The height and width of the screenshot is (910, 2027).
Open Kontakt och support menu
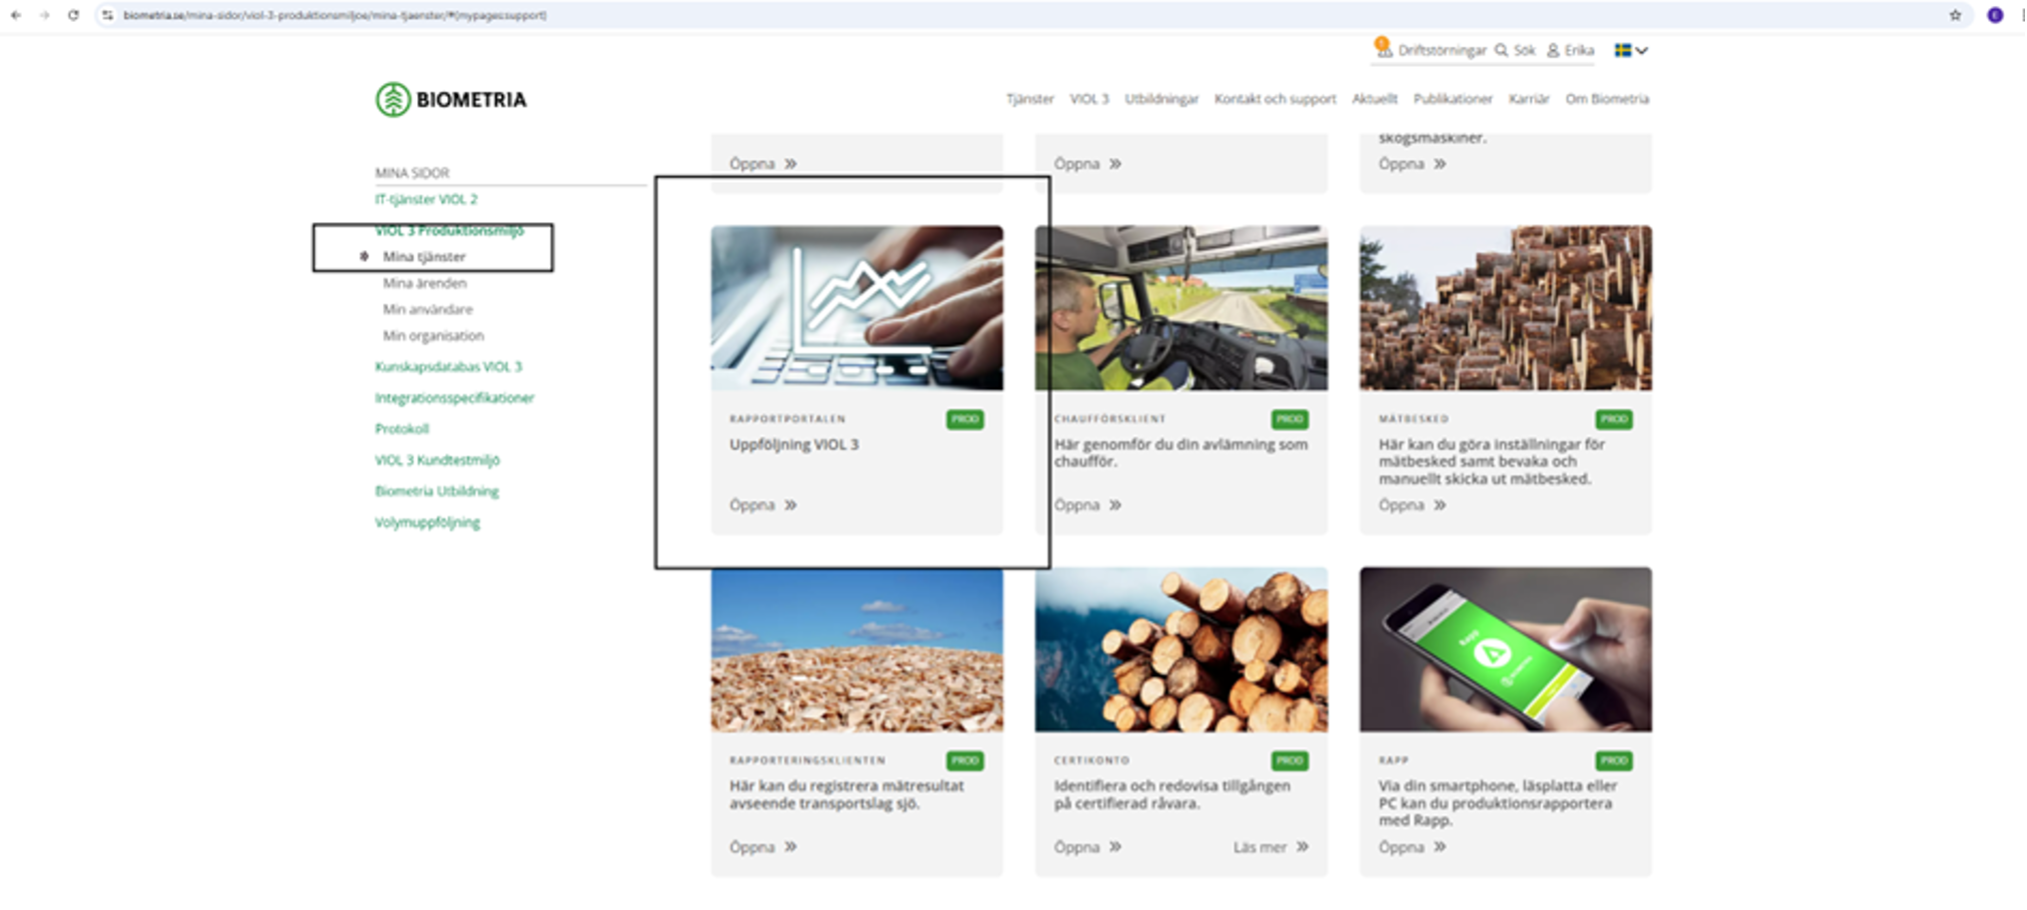coord(1275,99)
